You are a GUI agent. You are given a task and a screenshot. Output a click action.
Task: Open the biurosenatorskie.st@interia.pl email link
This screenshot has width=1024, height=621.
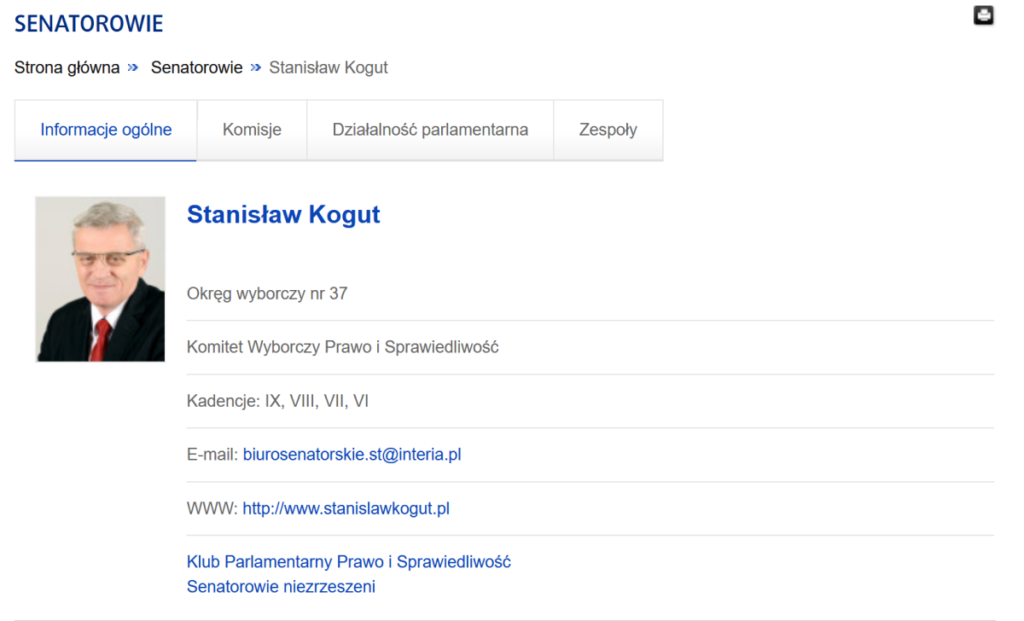351,455
